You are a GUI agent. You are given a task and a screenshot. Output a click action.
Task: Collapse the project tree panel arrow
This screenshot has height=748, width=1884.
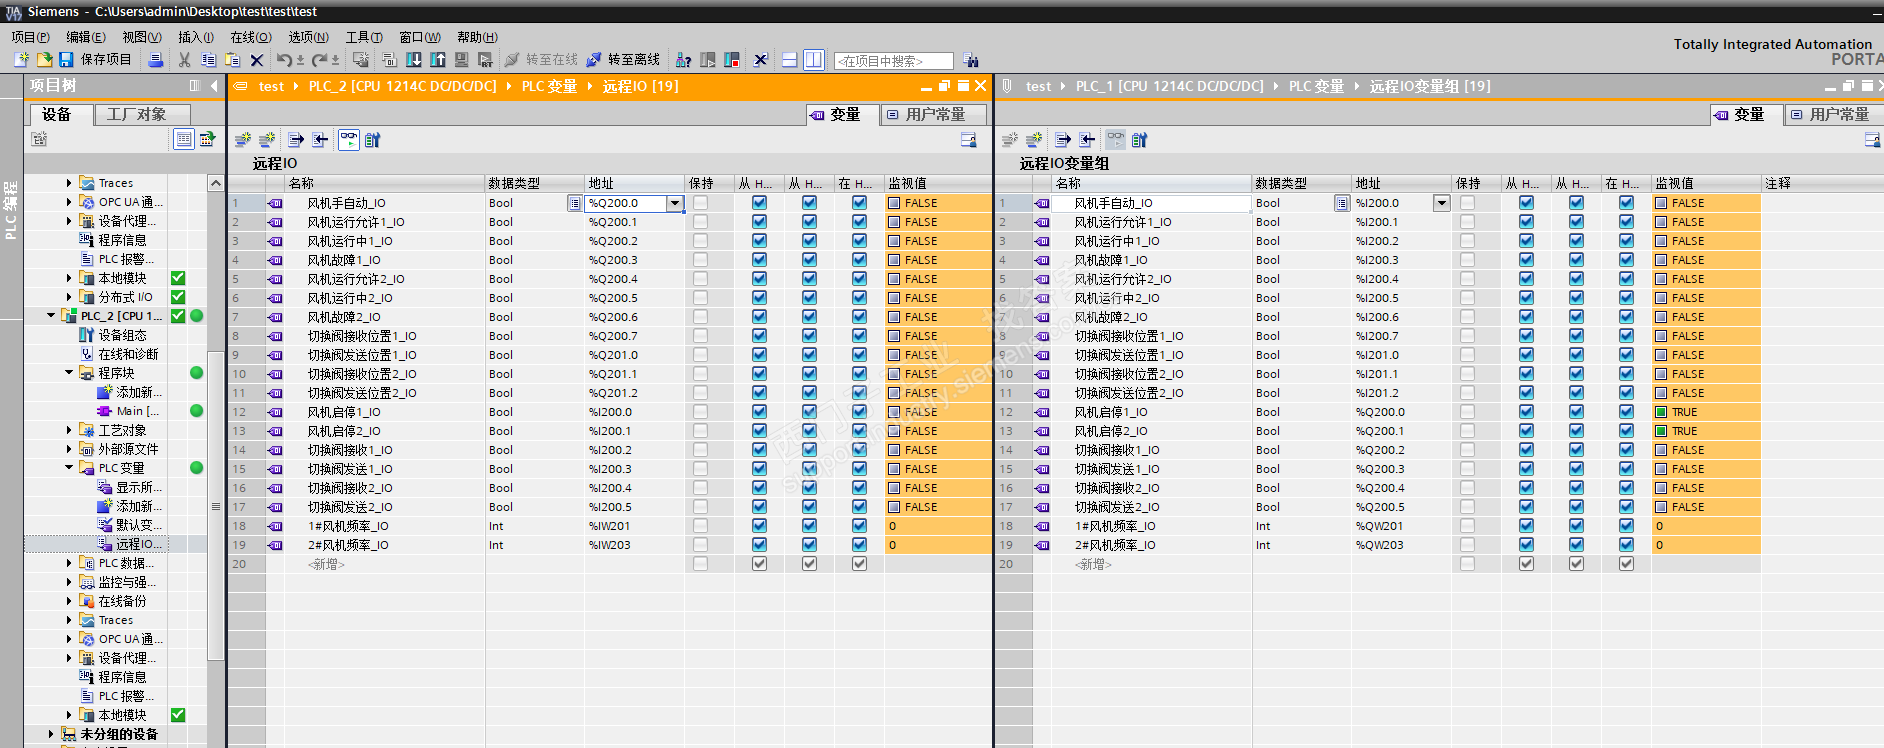[214, 86]
